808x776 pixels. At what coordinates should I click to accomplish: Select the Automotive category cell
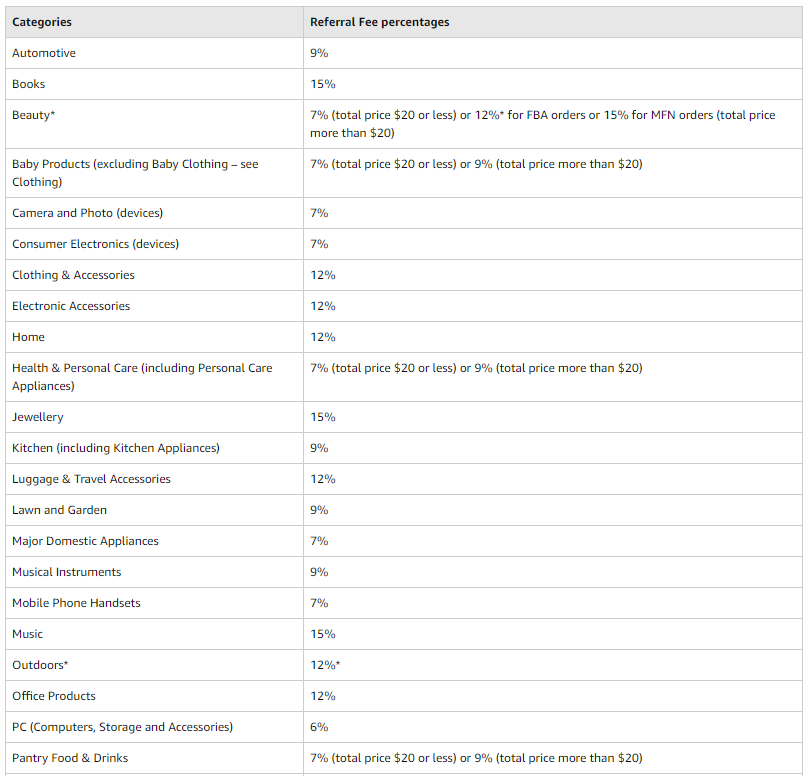pyautogui.click(x=44, y=53)
